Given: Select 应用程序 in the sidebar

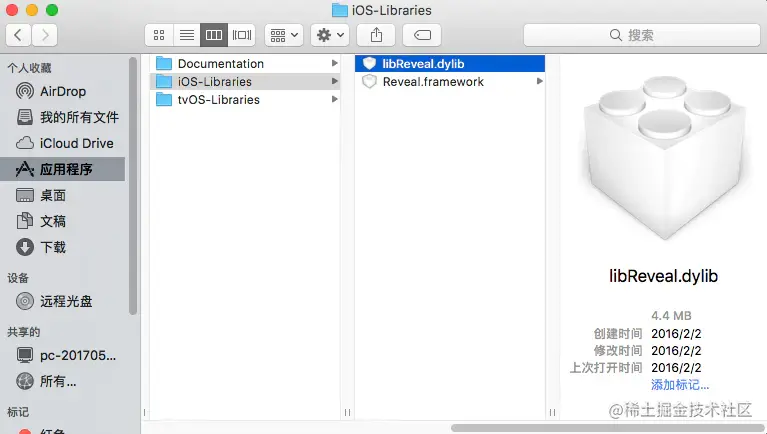Looking at the screenshot, I should point(63,169).
